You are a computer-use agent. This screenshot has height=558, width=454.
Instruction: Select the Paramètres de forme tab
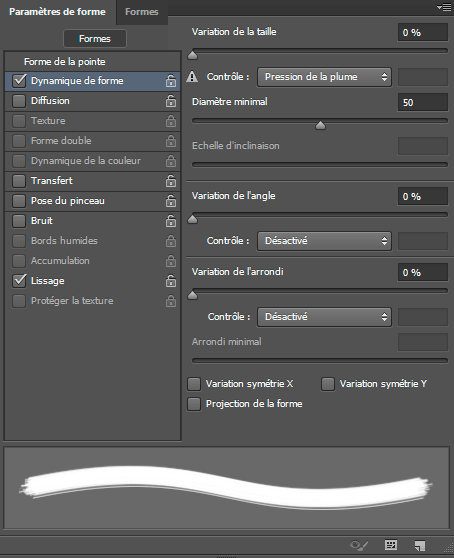(x=57, y=12)
